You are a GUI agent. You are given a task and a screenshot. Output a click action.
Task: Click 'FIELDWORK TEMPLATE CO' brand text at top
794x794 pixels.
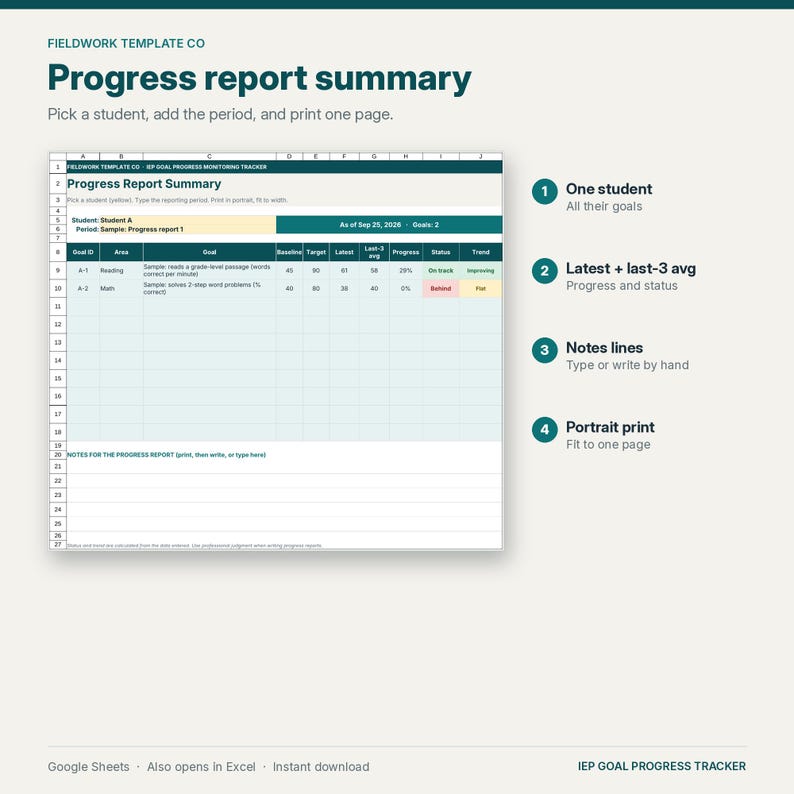pos(126,44)
